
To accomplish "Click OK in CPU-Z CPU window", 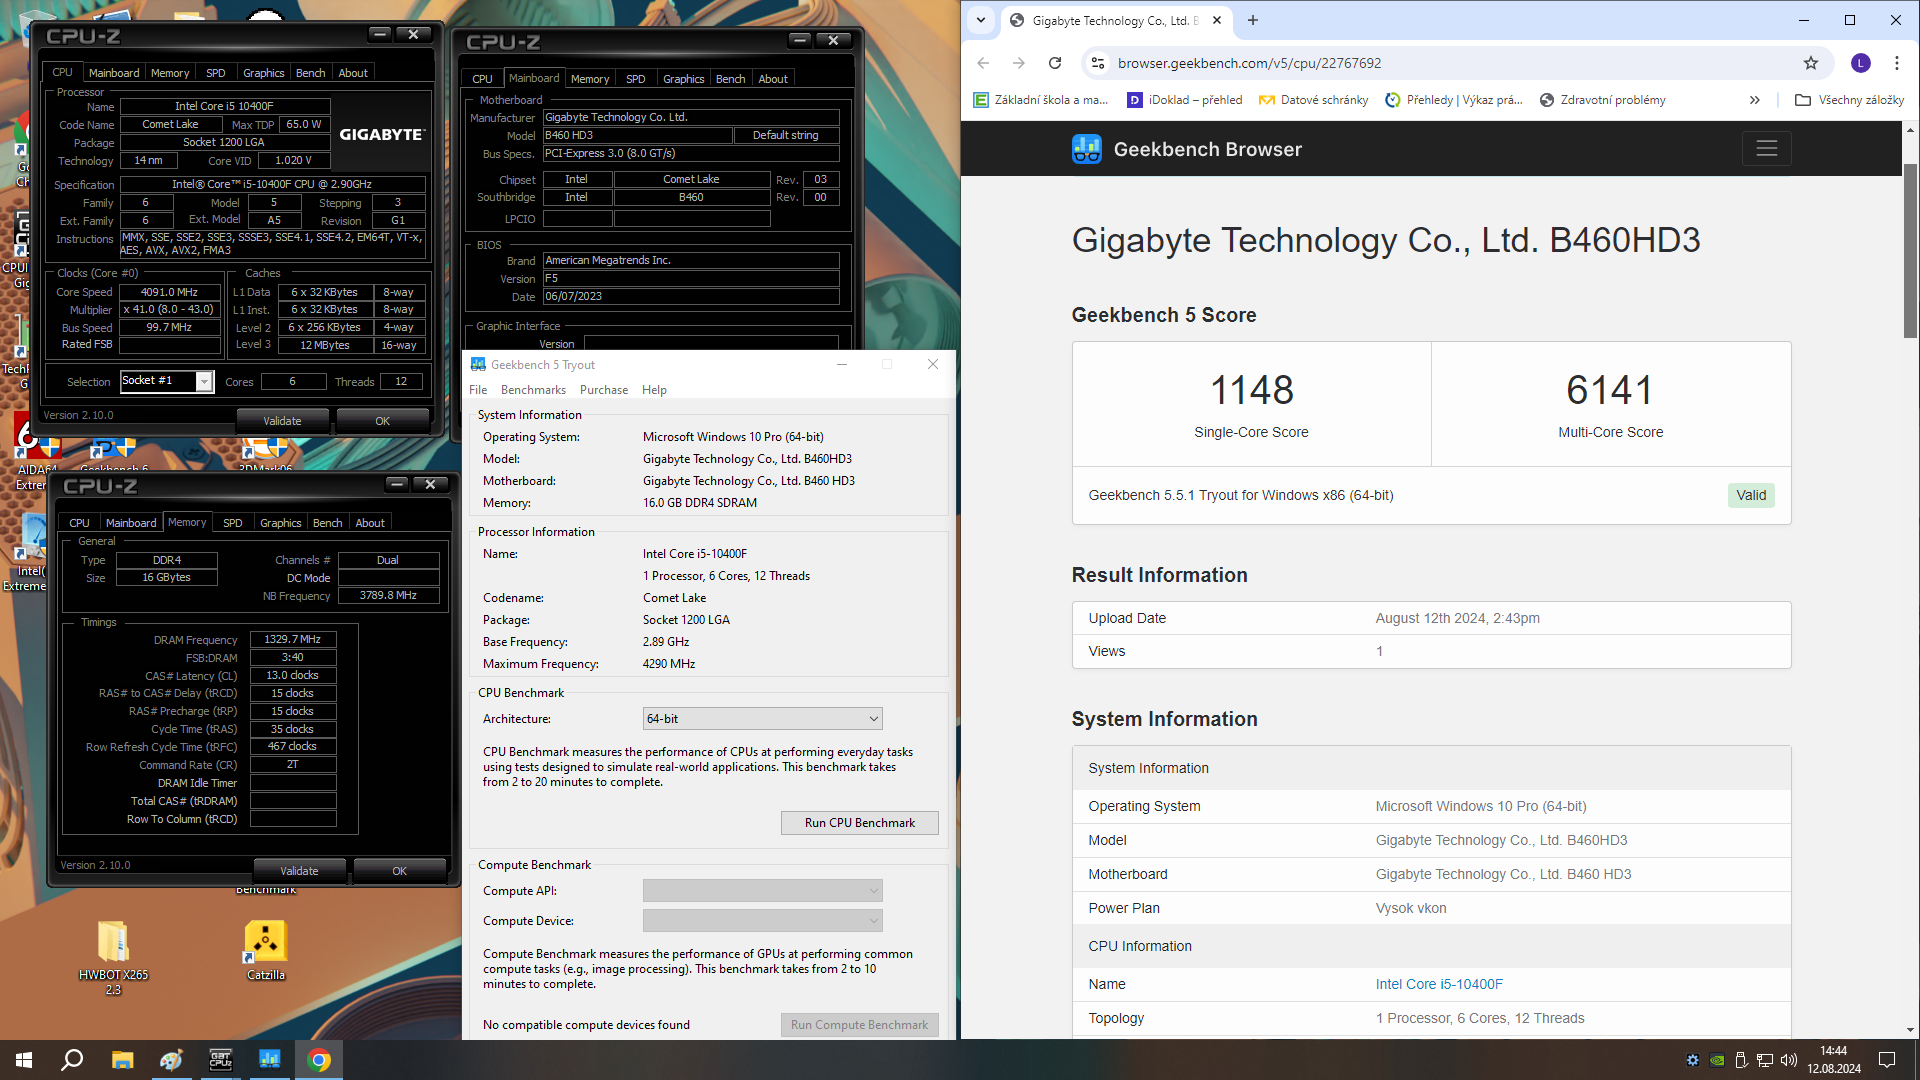I will pyautogui.click(x=382, y=421).
